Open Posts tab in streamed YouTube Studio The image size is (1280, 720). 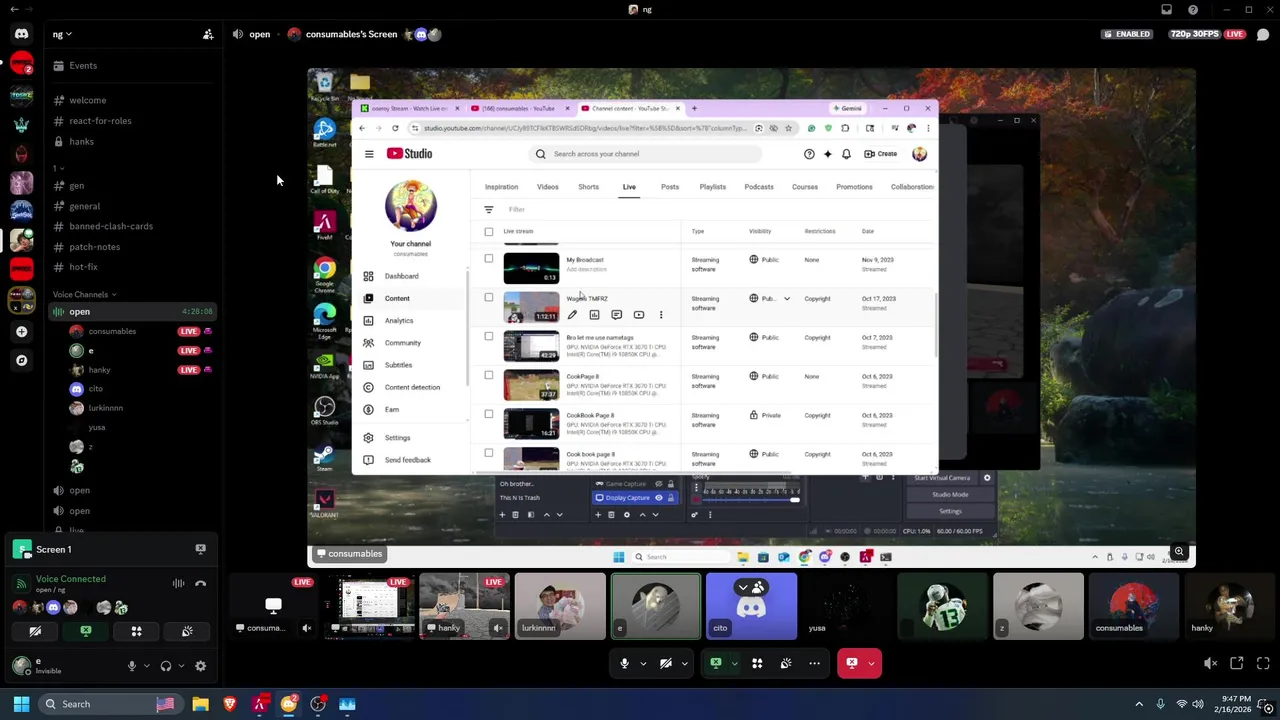coord(669,187)
